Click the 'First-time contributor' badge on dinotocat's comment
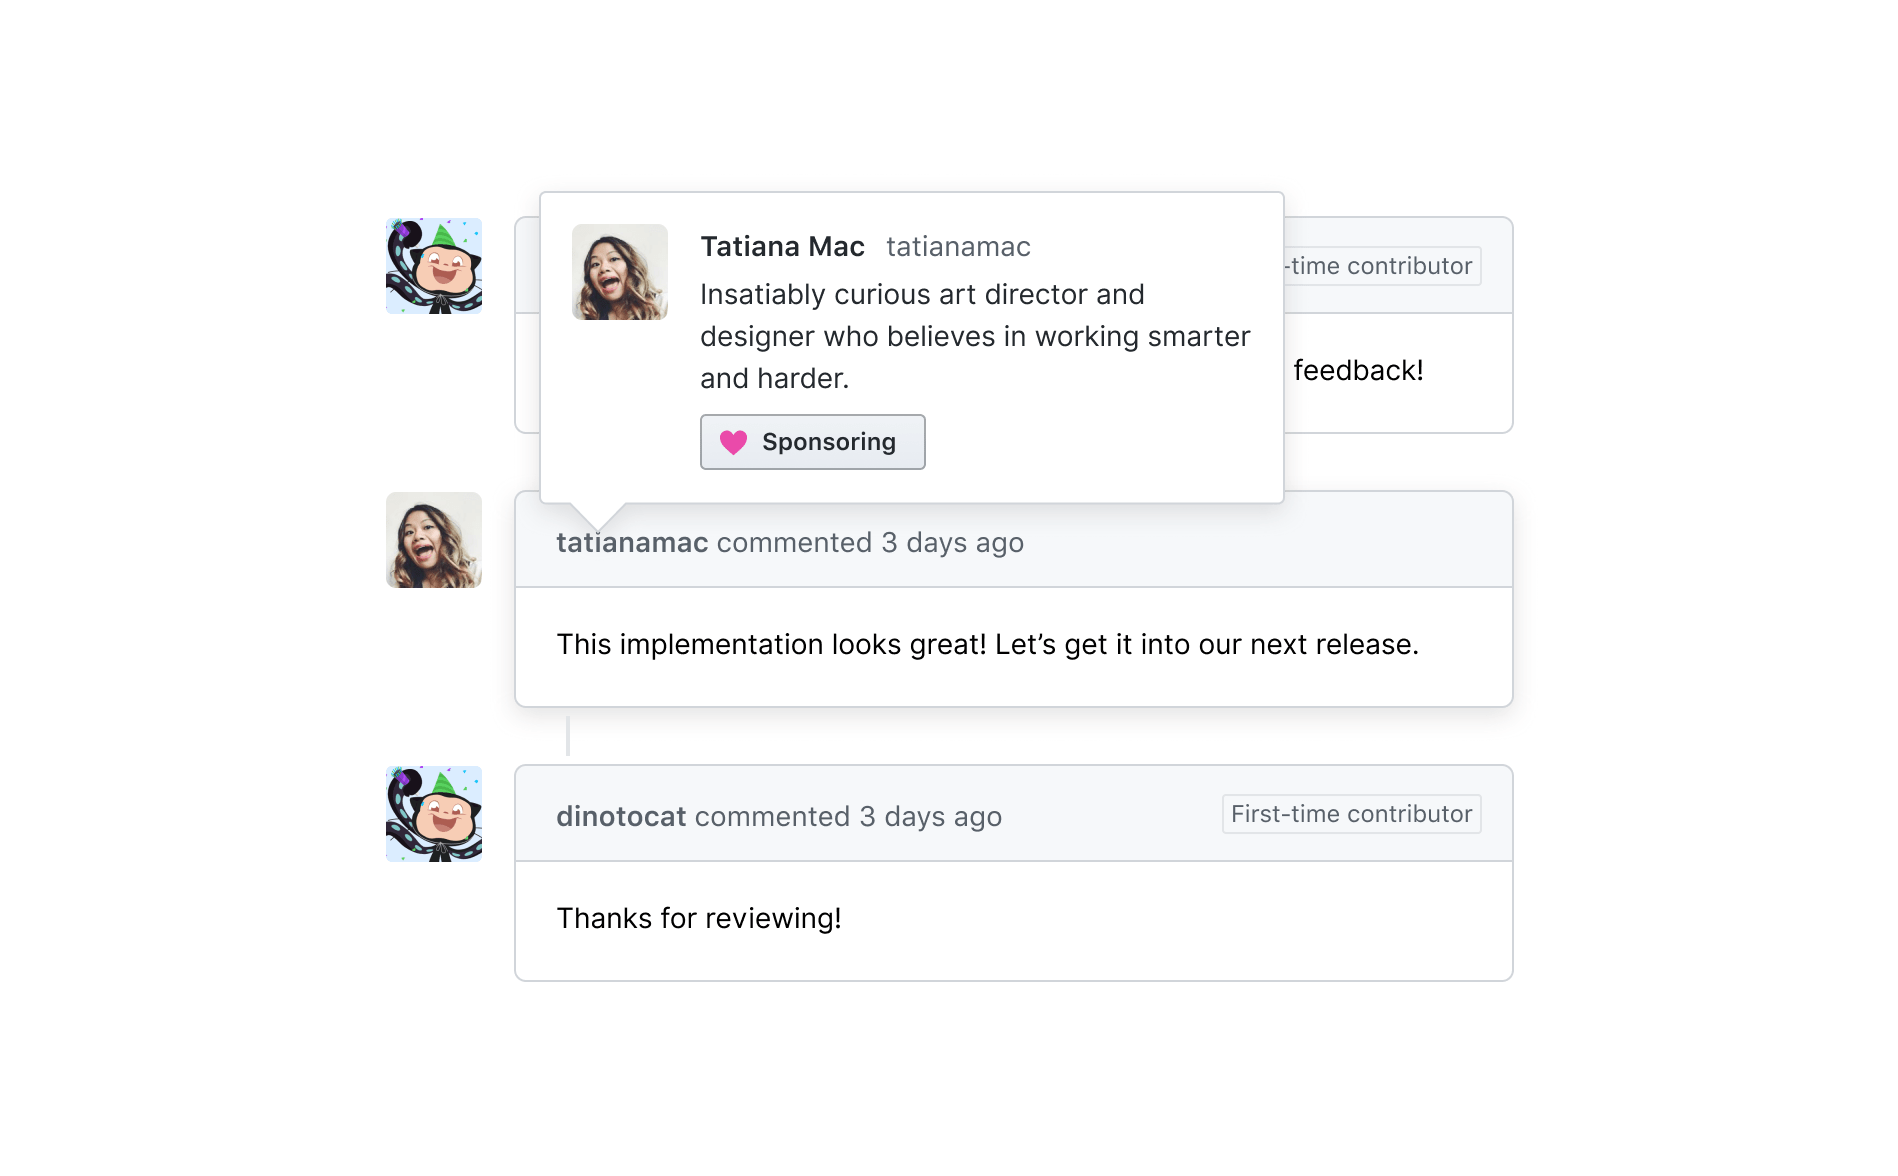1898x1176 pixels. coord(1351,814)
